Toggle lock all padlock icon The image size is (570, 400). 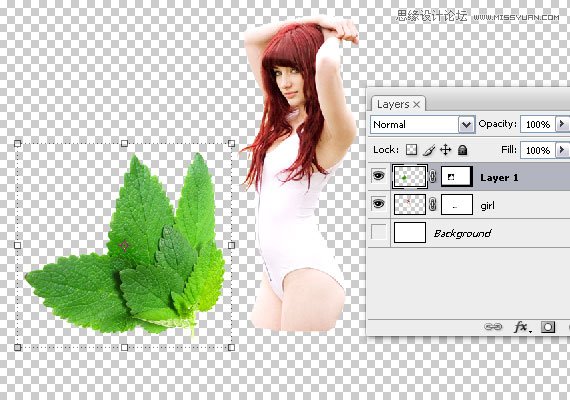pyautogui.click(x=462, y=150)
